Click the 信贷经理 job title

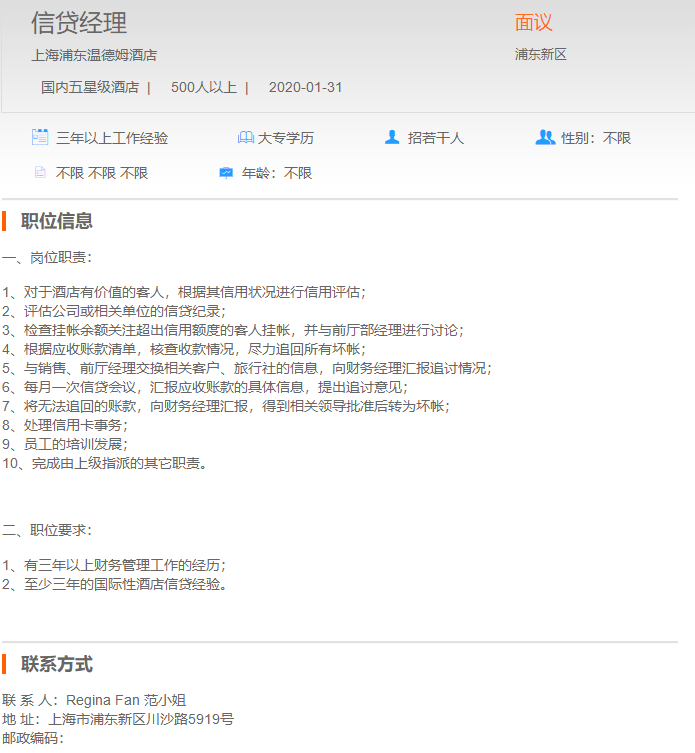79,23
